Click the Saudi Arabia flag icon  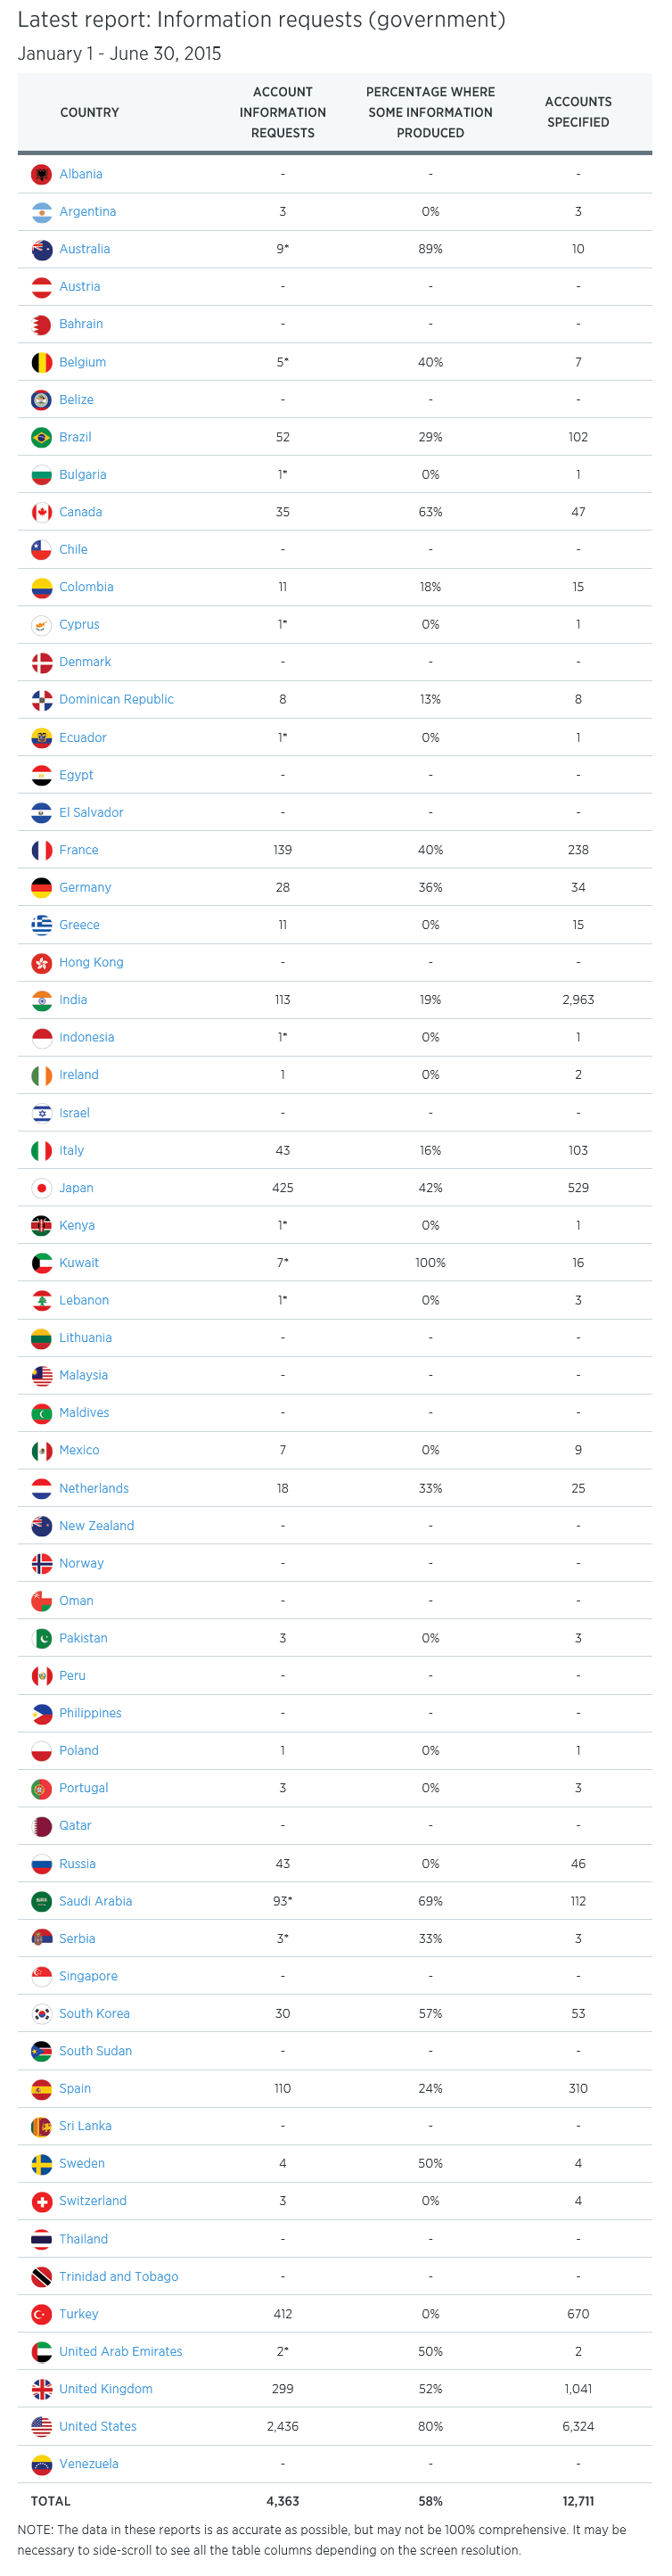(x=41, y=1901)
